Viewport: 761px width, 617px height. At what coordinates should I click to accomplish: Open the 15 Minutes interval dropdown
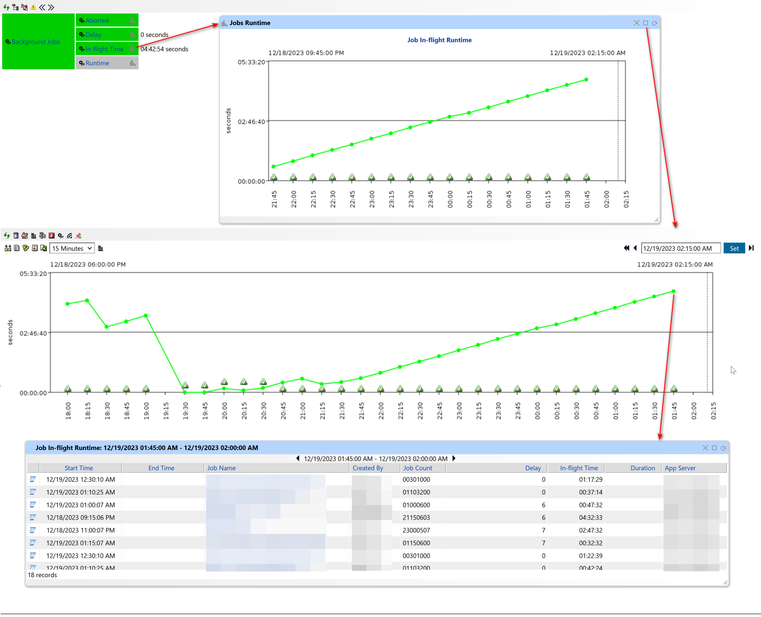pos(72,248)
